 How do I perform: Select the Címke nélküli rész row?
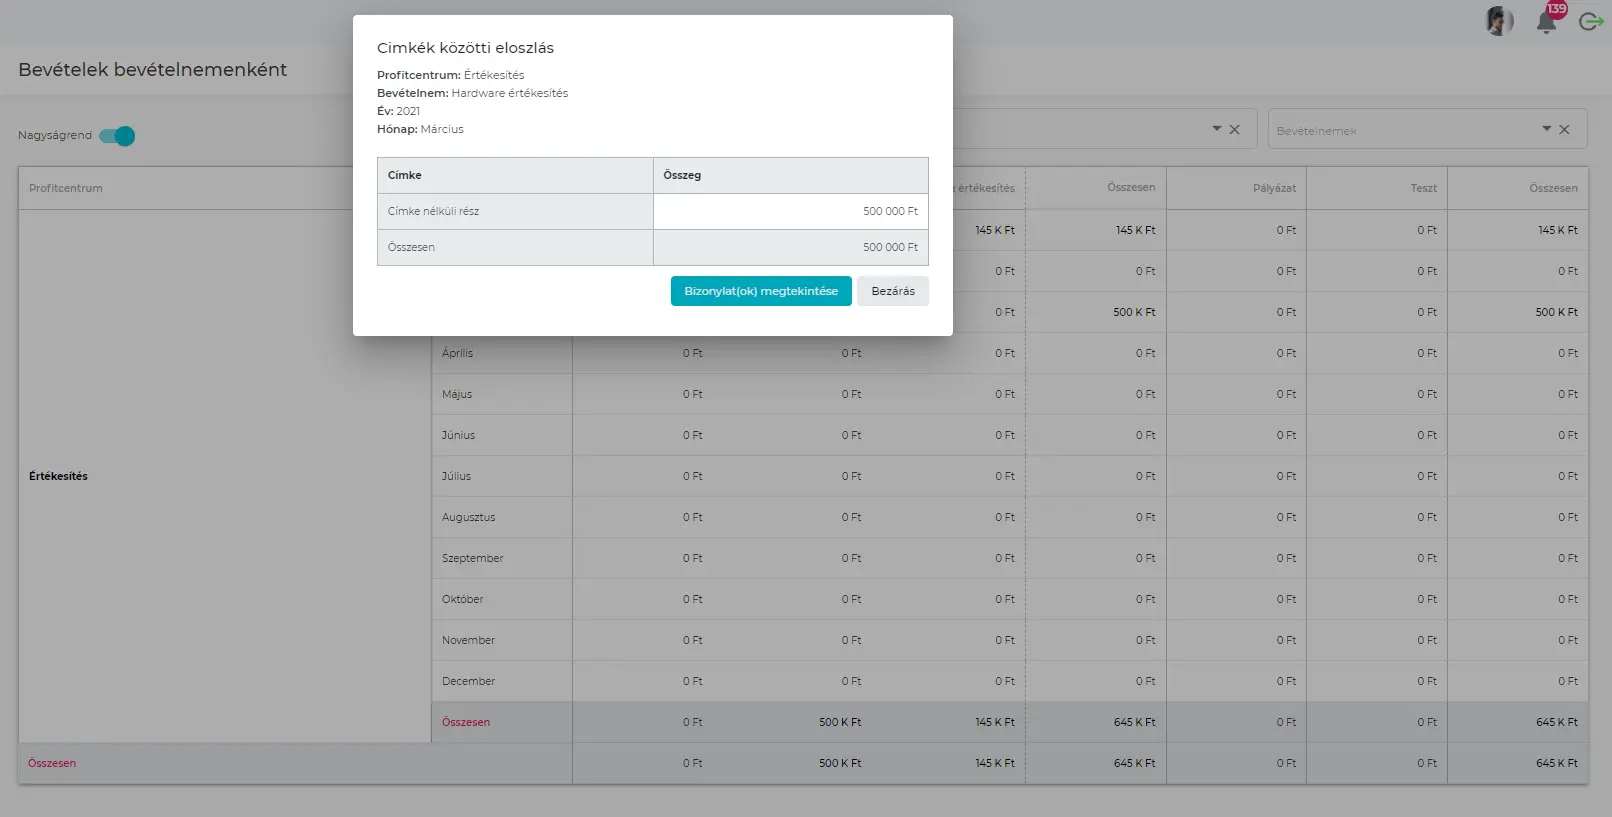(x=434, y=211)
